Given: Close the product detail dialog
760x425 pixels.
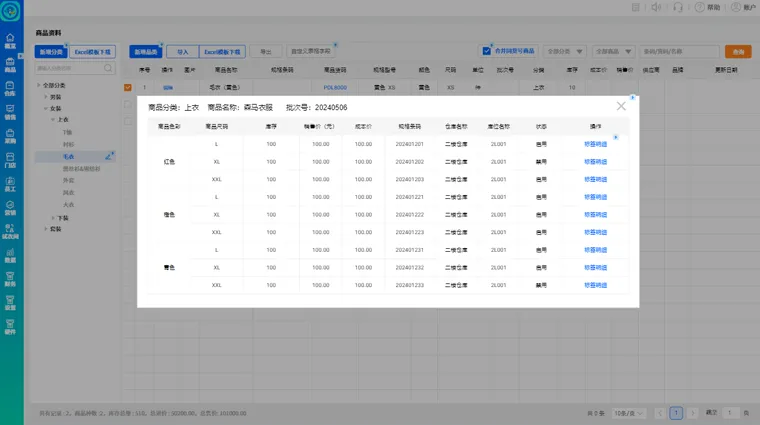Looking at the screenshot, I should pyautogui.click(x=621, y=106).
